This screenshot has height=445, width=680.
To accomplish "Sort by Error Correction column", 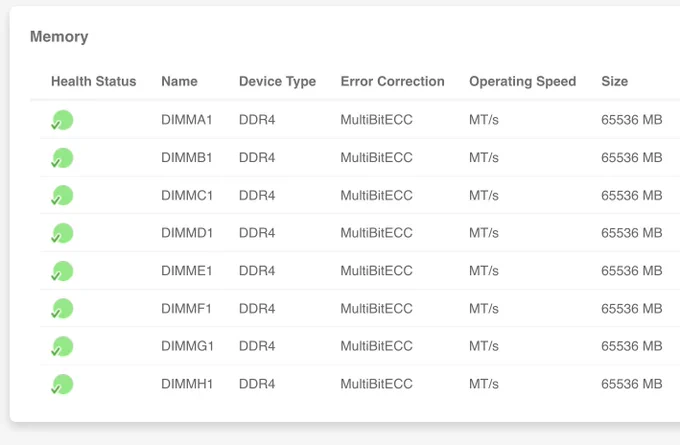I will pos(392,81).
